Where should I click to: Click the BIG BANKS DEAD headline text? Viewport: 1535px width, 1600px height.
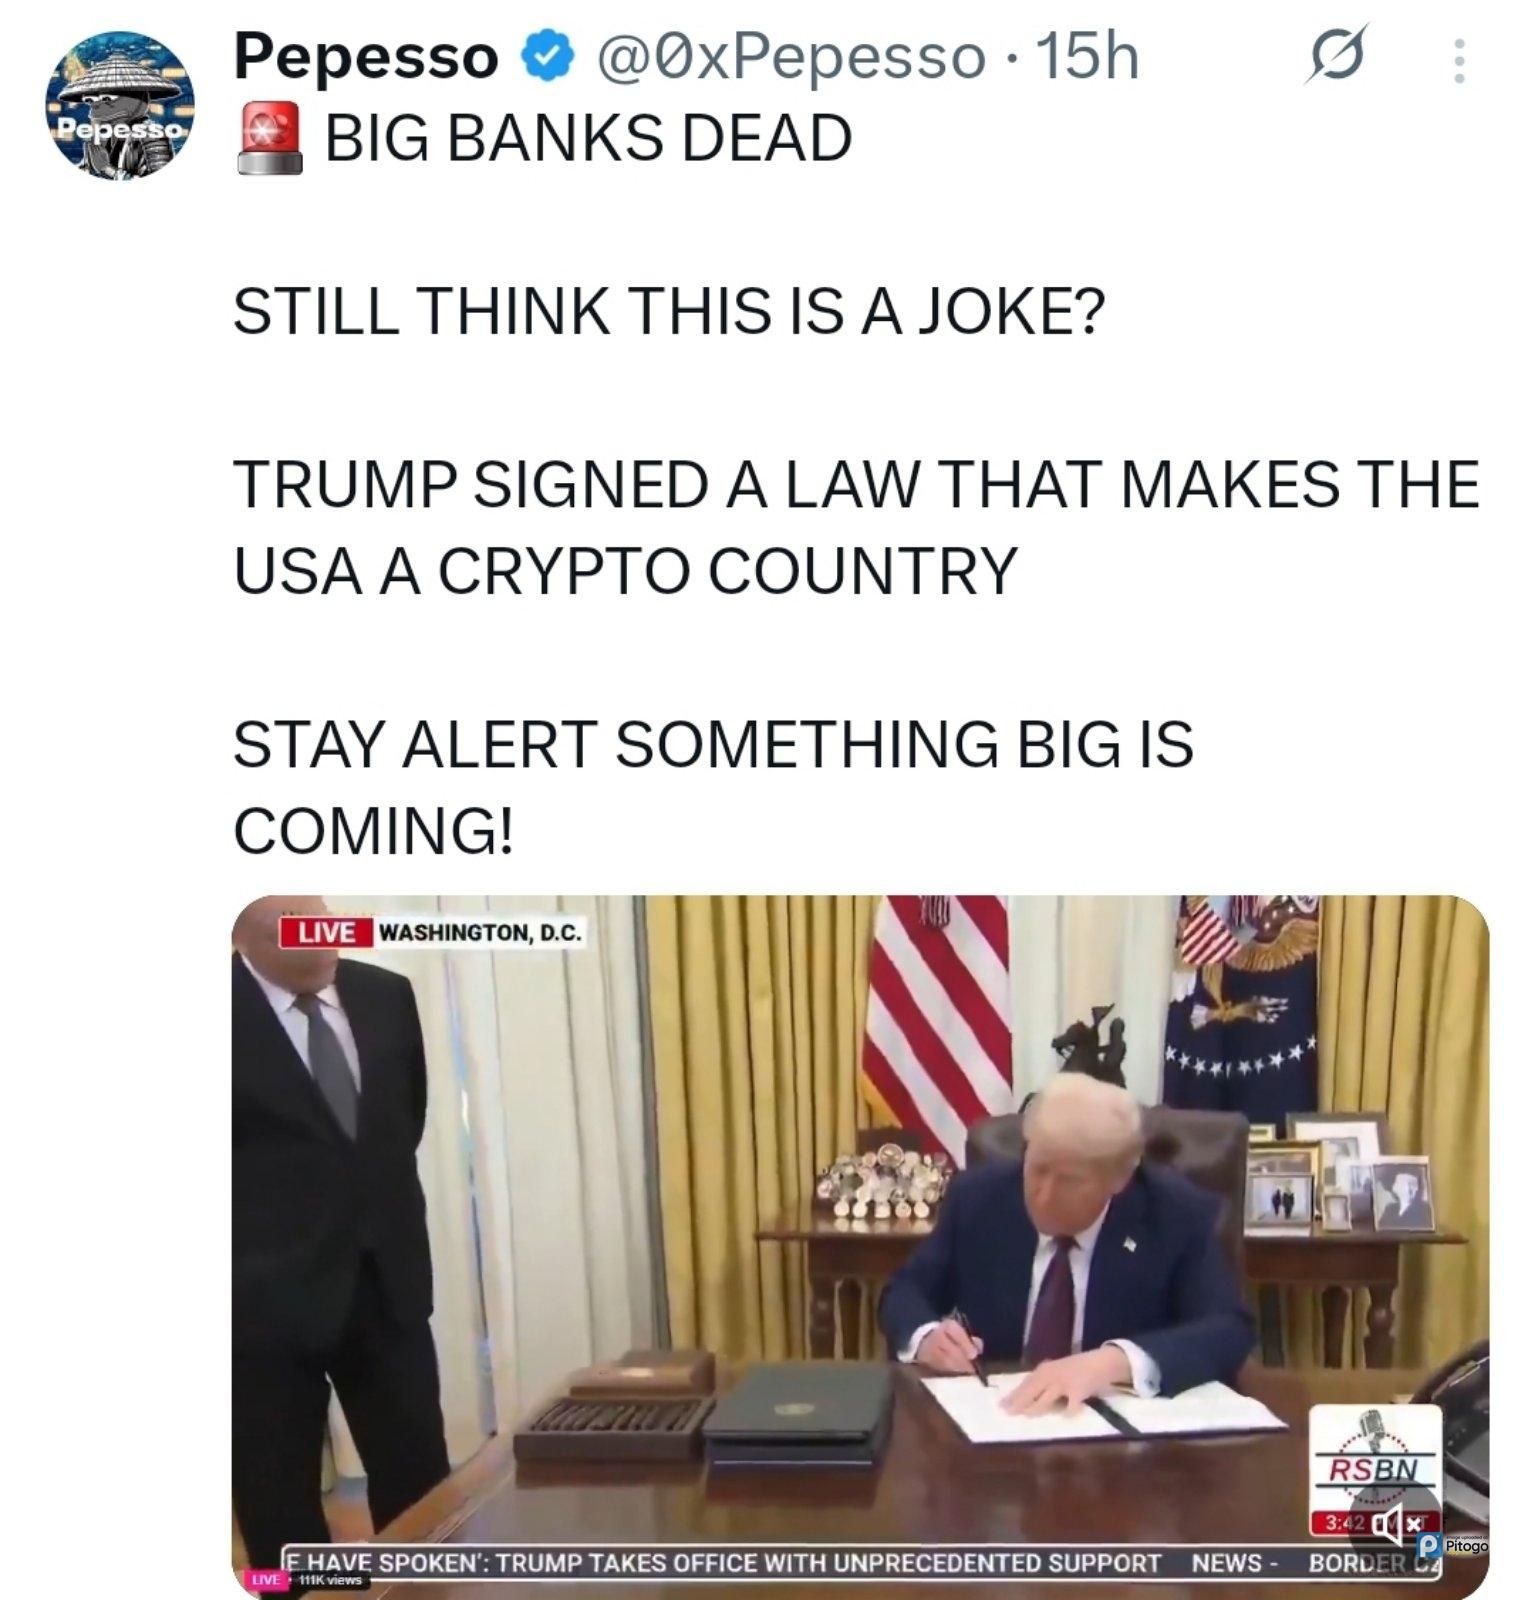[x=589, y=138]
